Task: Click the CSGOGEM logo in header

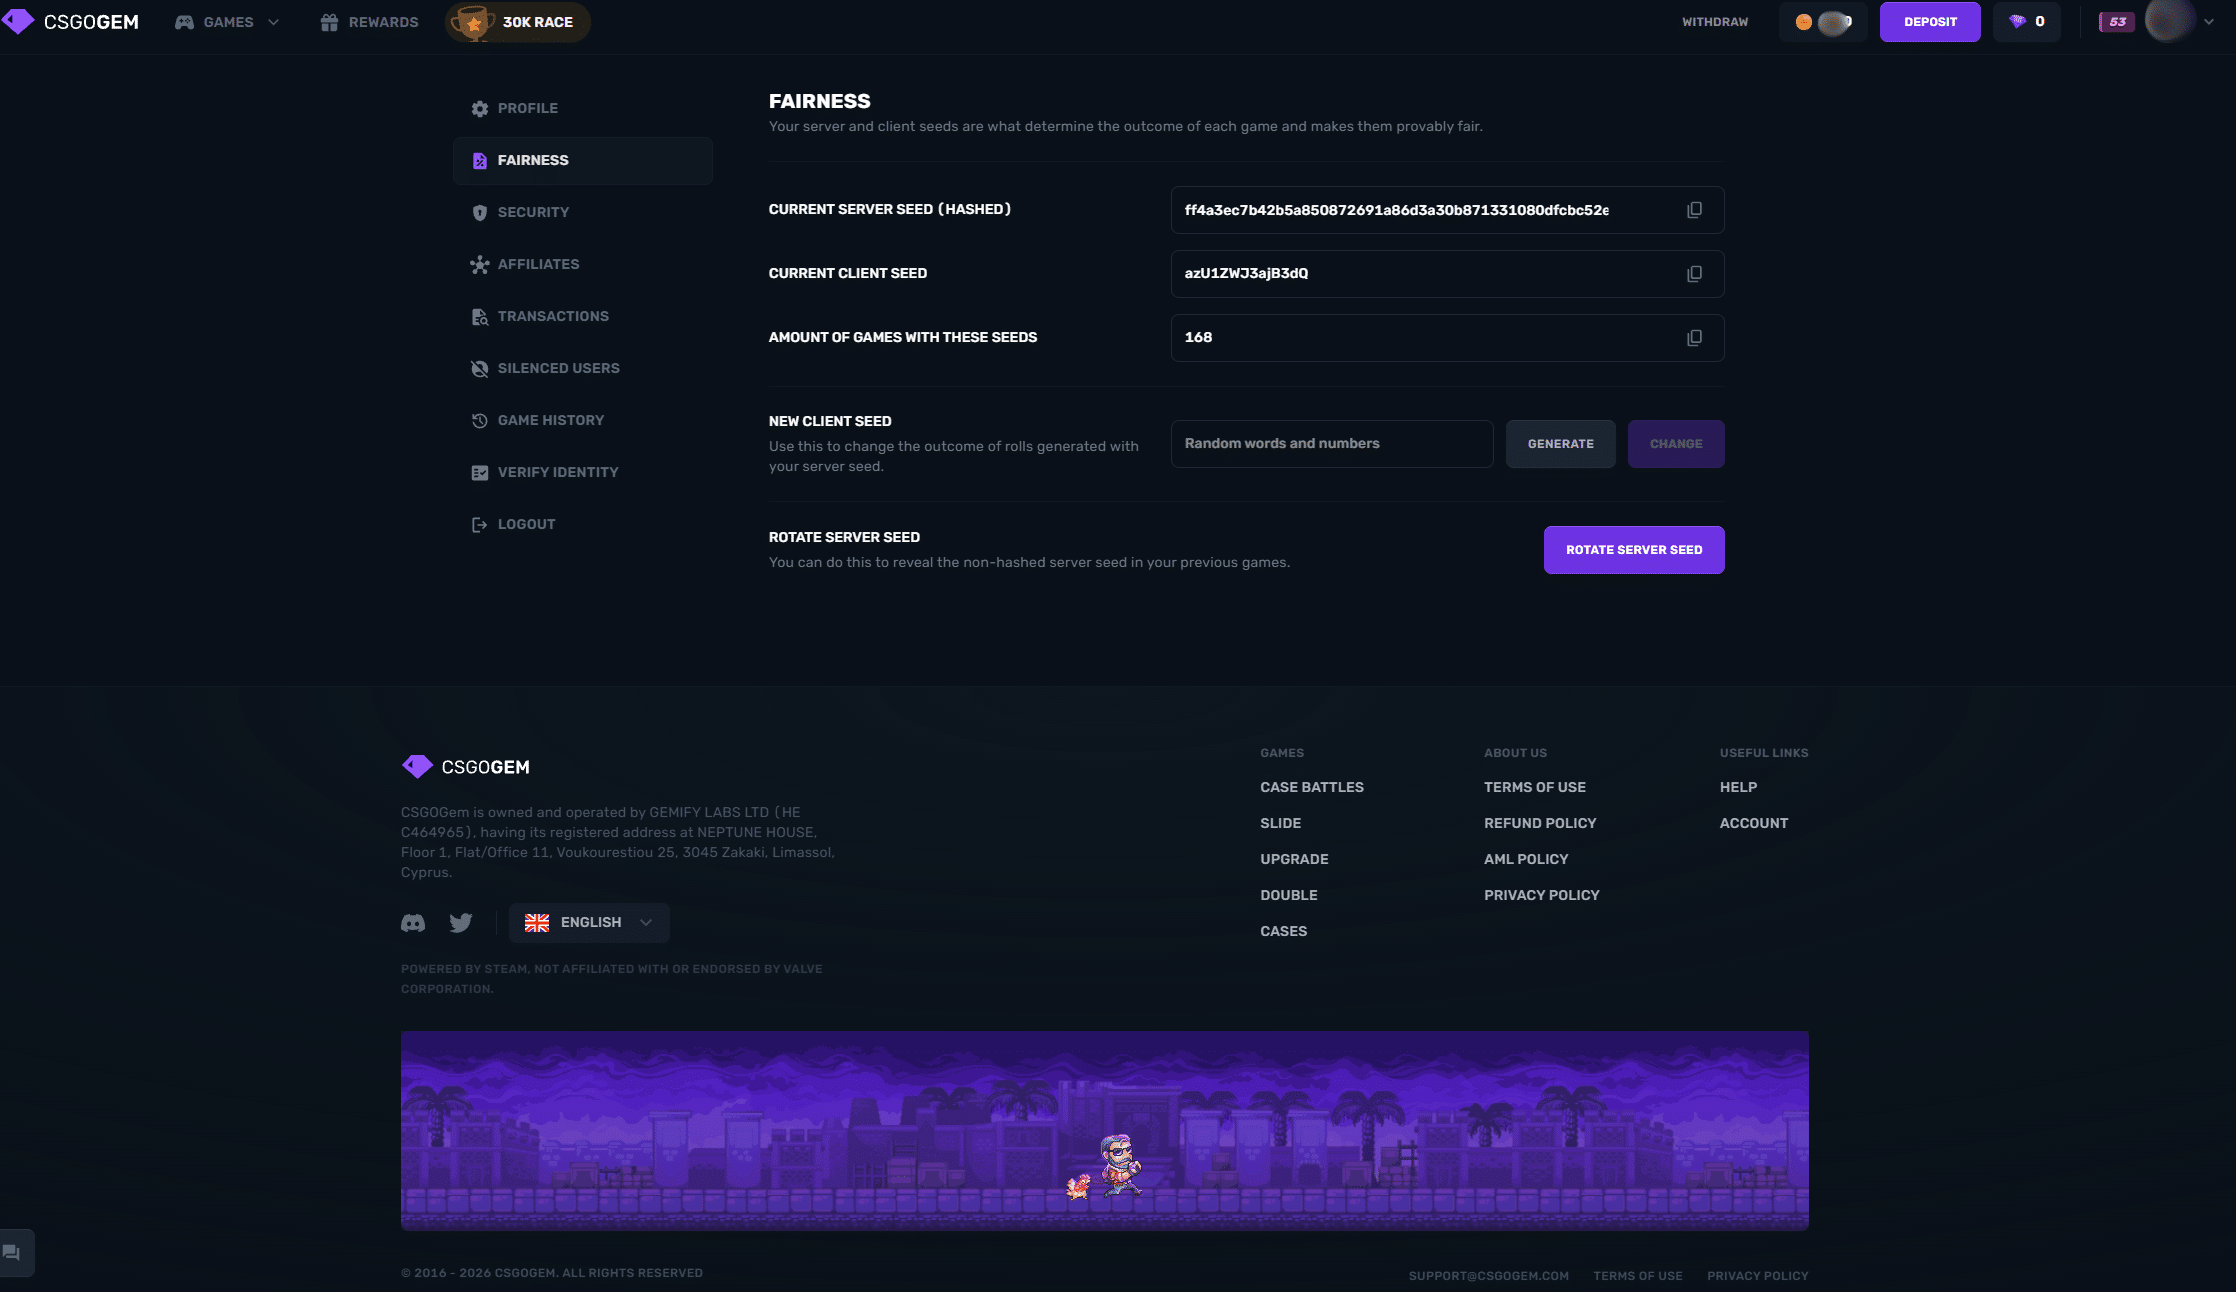Action: coord(70,22)
